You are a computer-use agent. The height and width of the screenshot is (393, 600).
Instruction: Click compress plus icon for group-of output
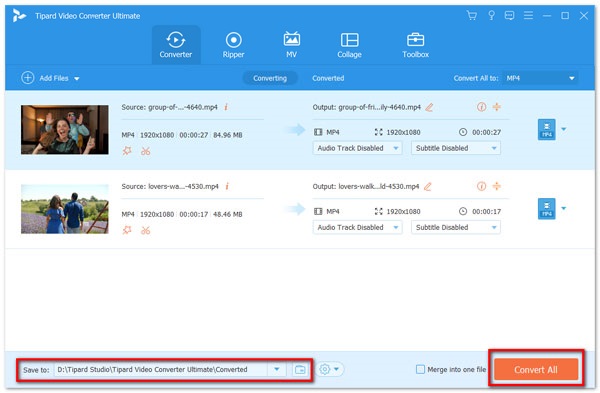[497, 107]
